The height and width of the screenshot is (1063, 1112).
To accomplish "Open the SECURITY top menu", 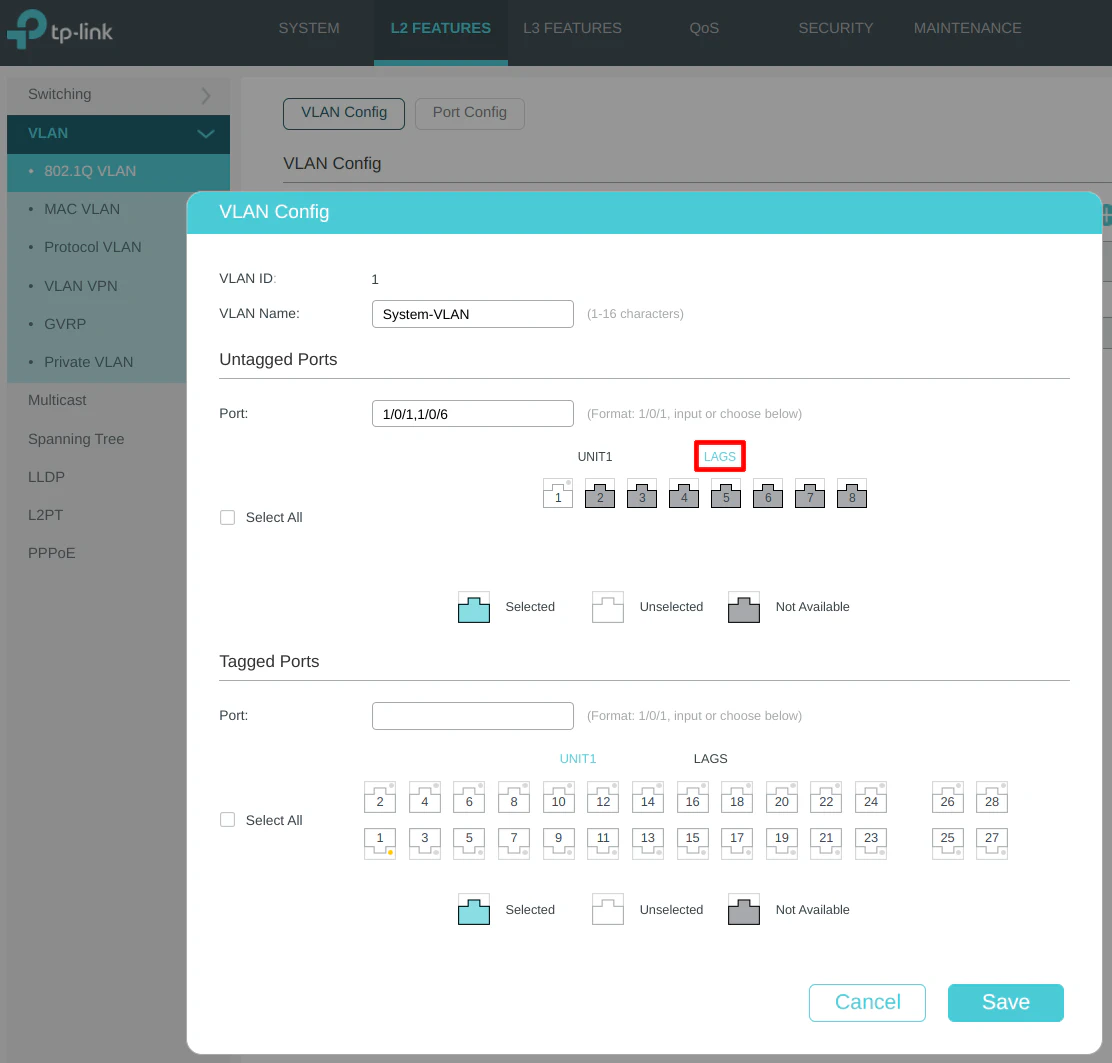I will tap(836, 28).
